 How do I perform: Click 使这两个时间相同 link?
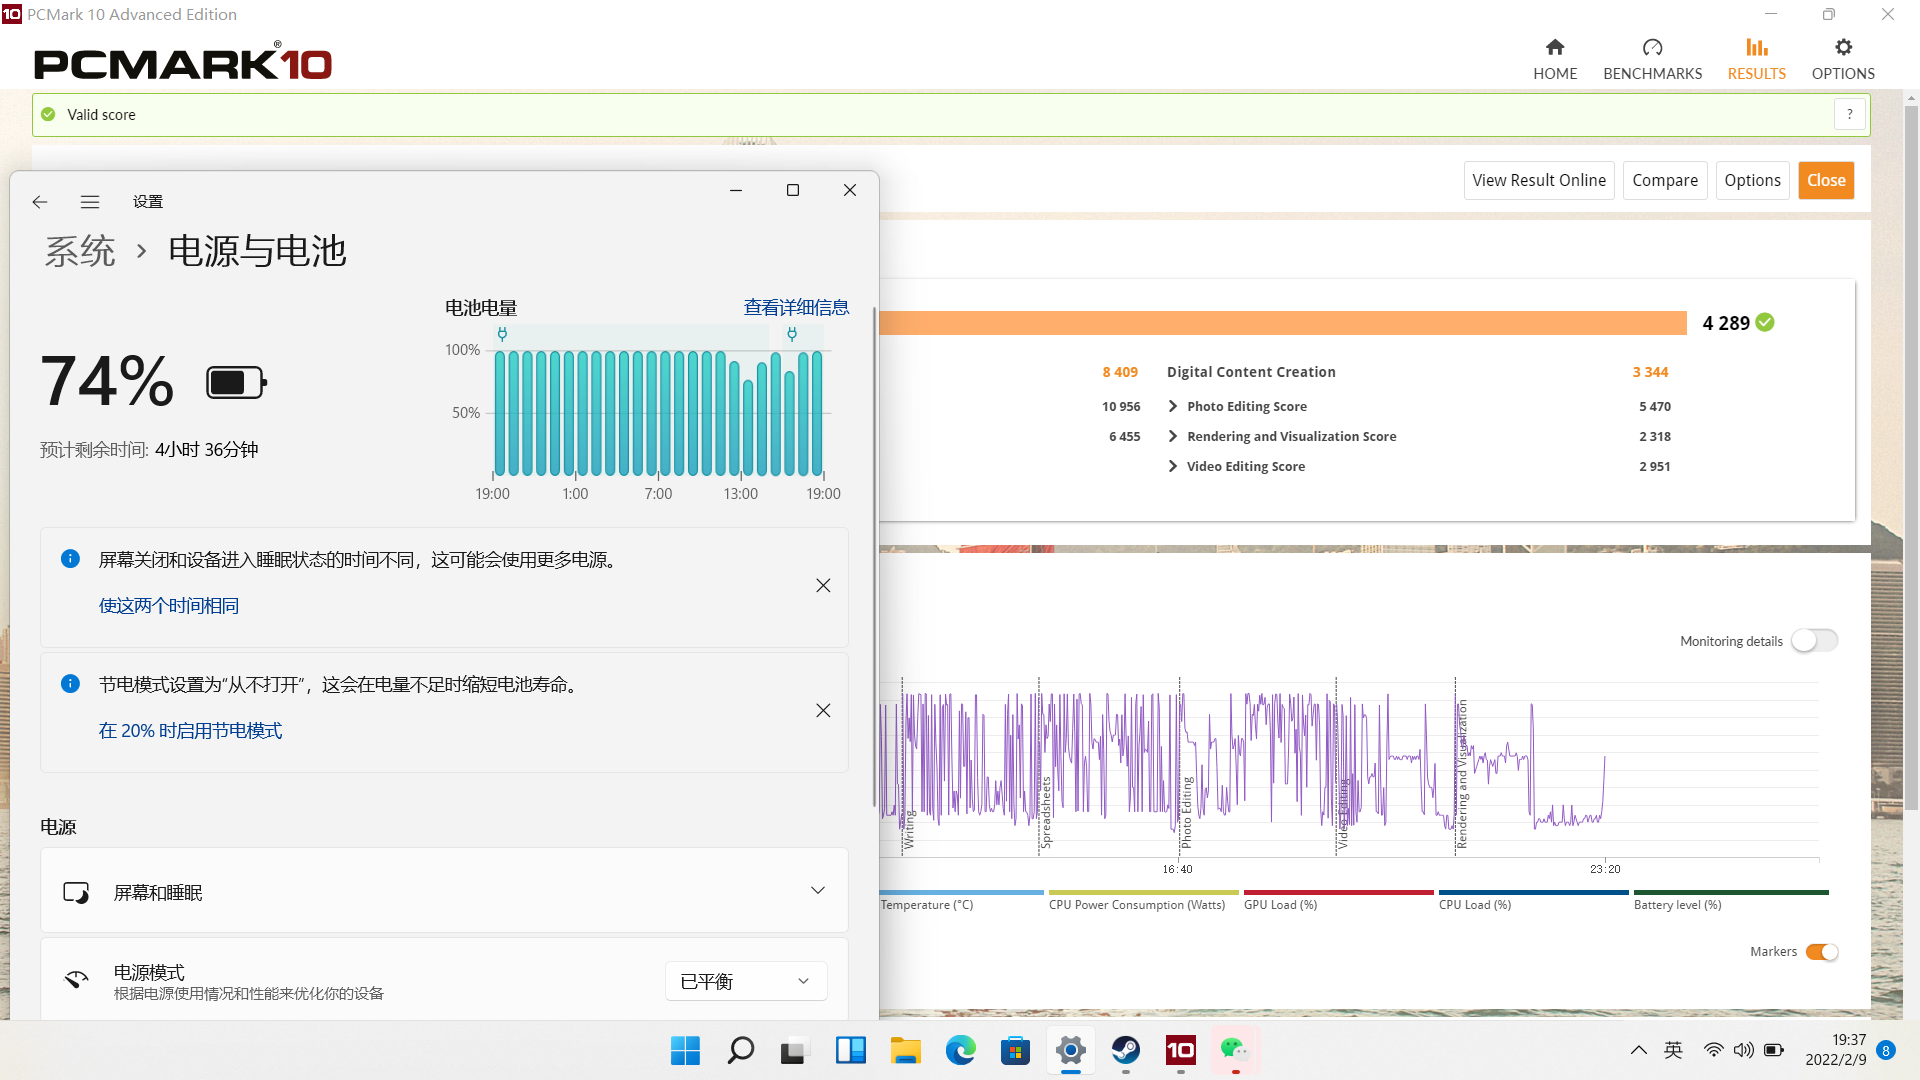pos(169,605)
